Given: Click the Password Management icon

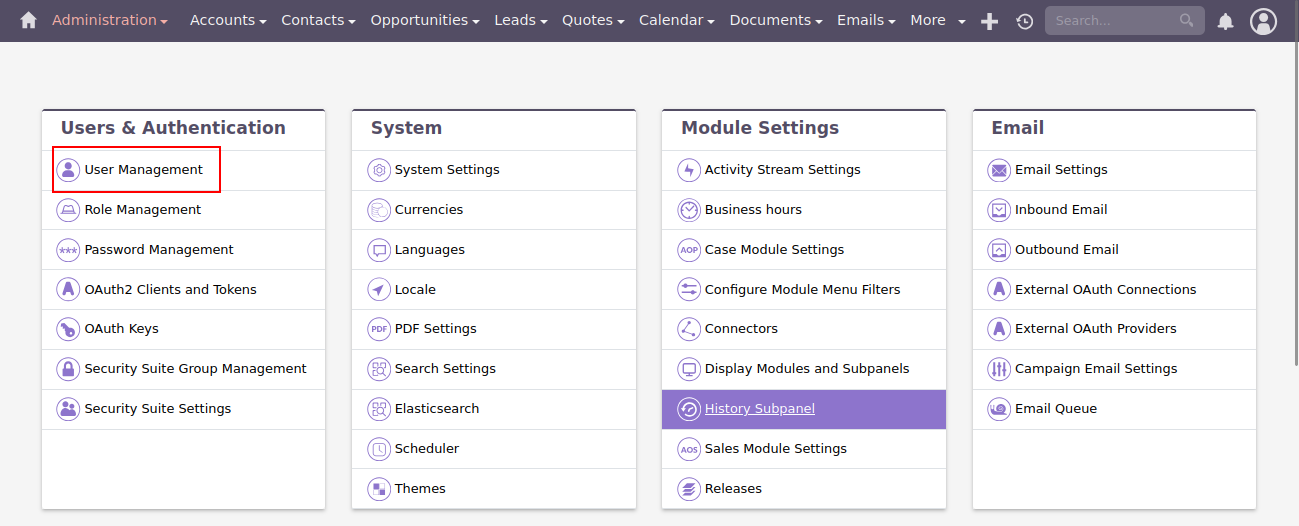Looking at the screenshot, I should coord(68,250).
